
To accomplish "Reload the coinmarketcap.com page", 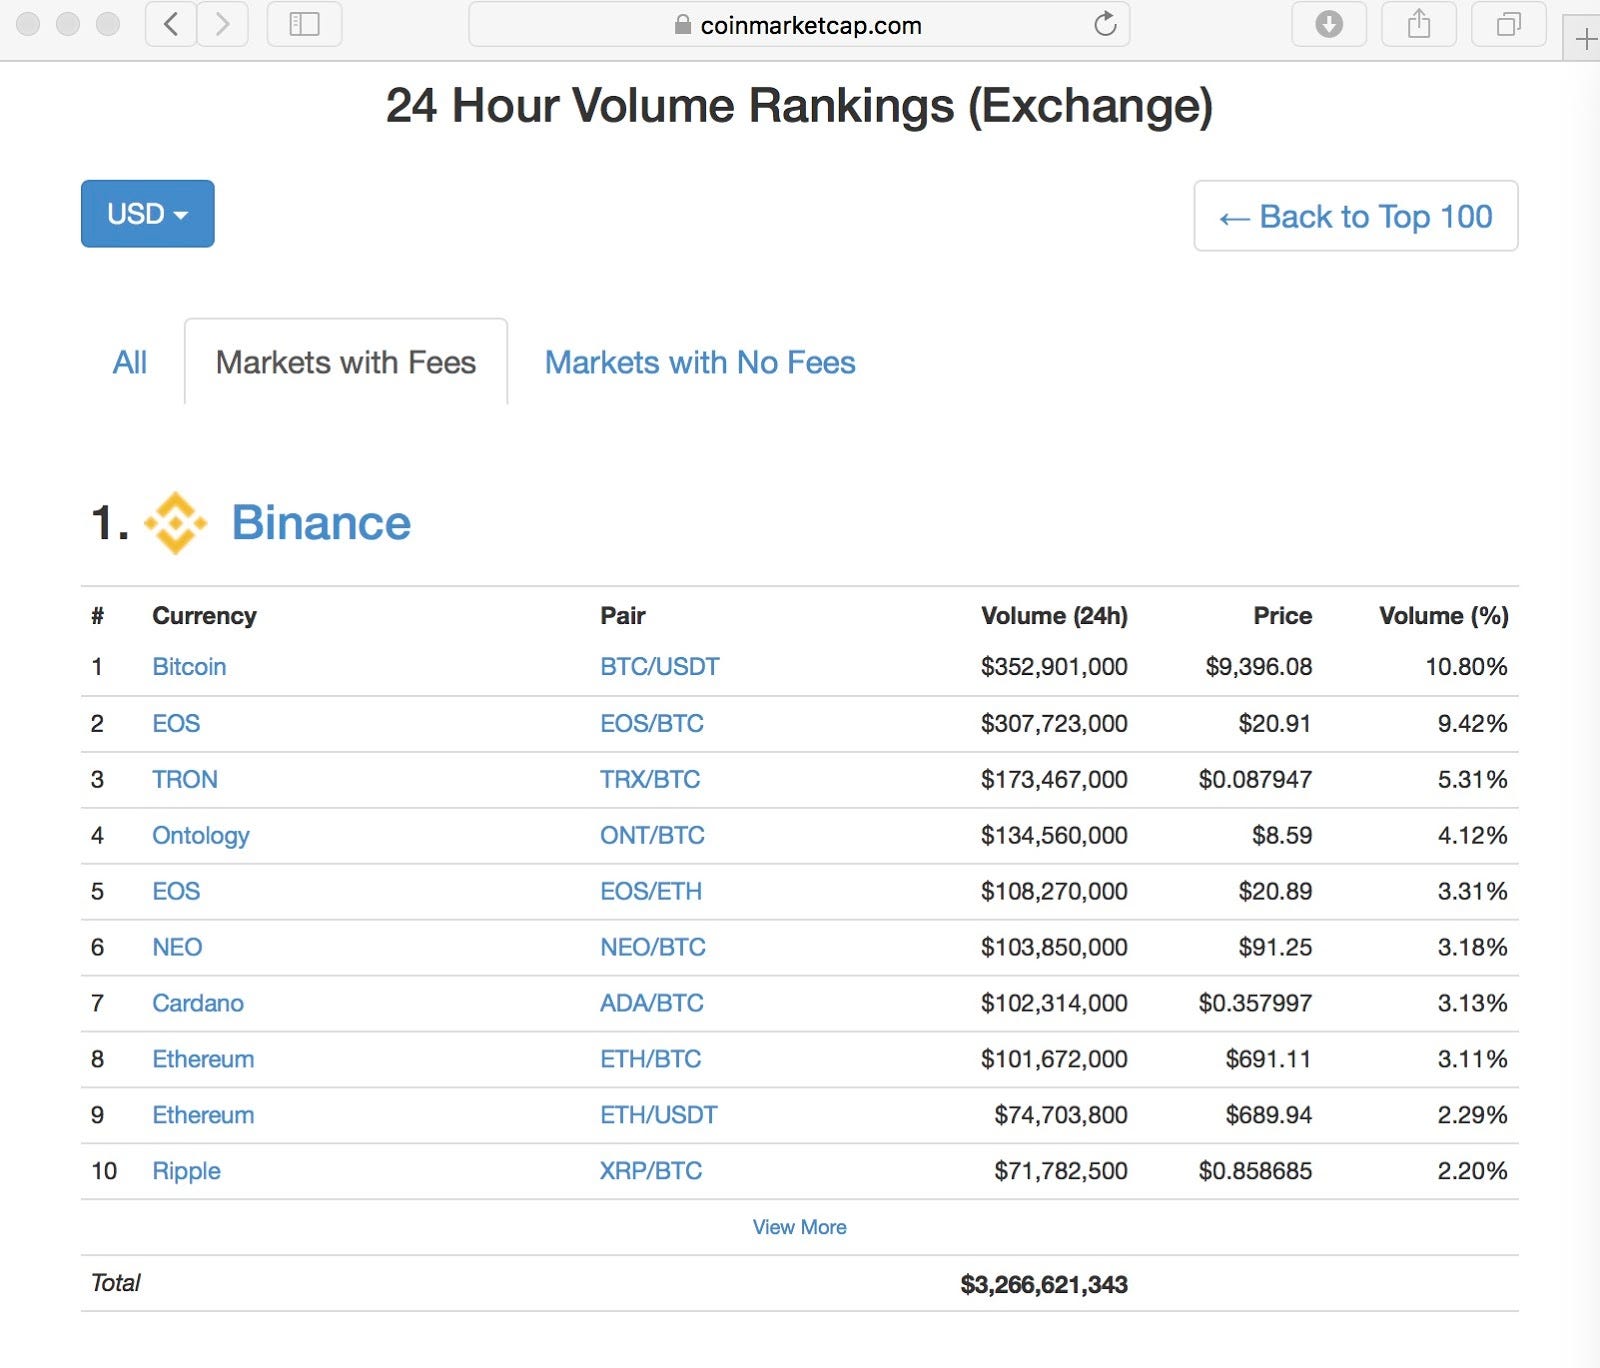I will coord(1105,24).
